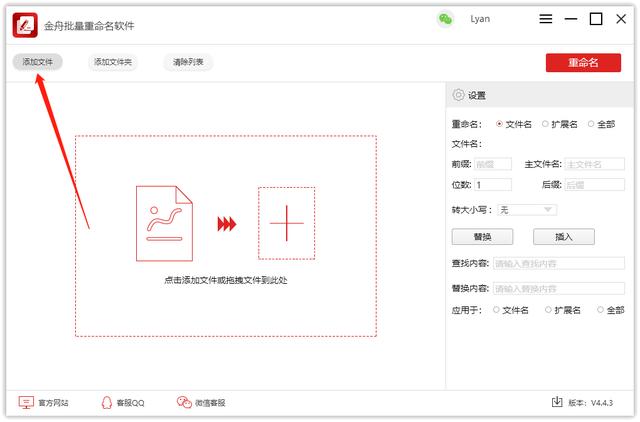
Task: Click the red app logo icon
Action: [25, 25]
